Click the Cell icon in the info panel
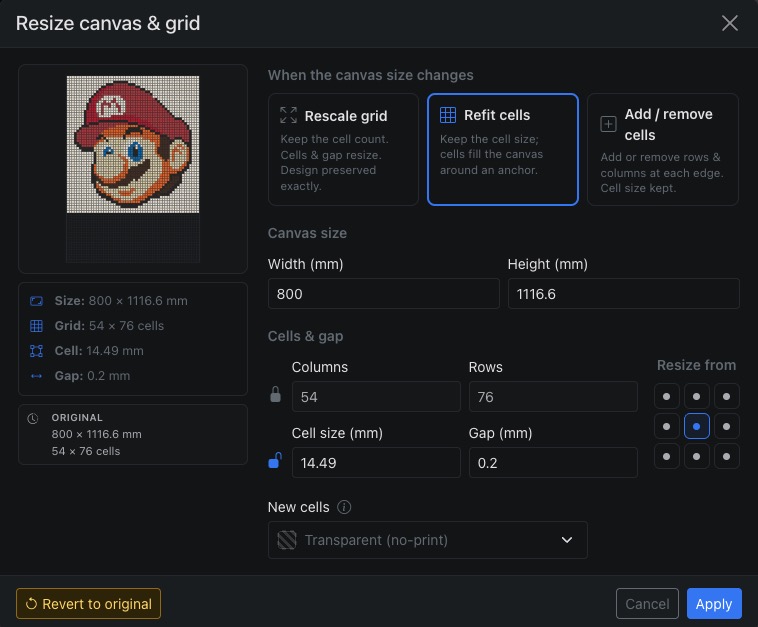758x627 pixels. pos(36,351)
